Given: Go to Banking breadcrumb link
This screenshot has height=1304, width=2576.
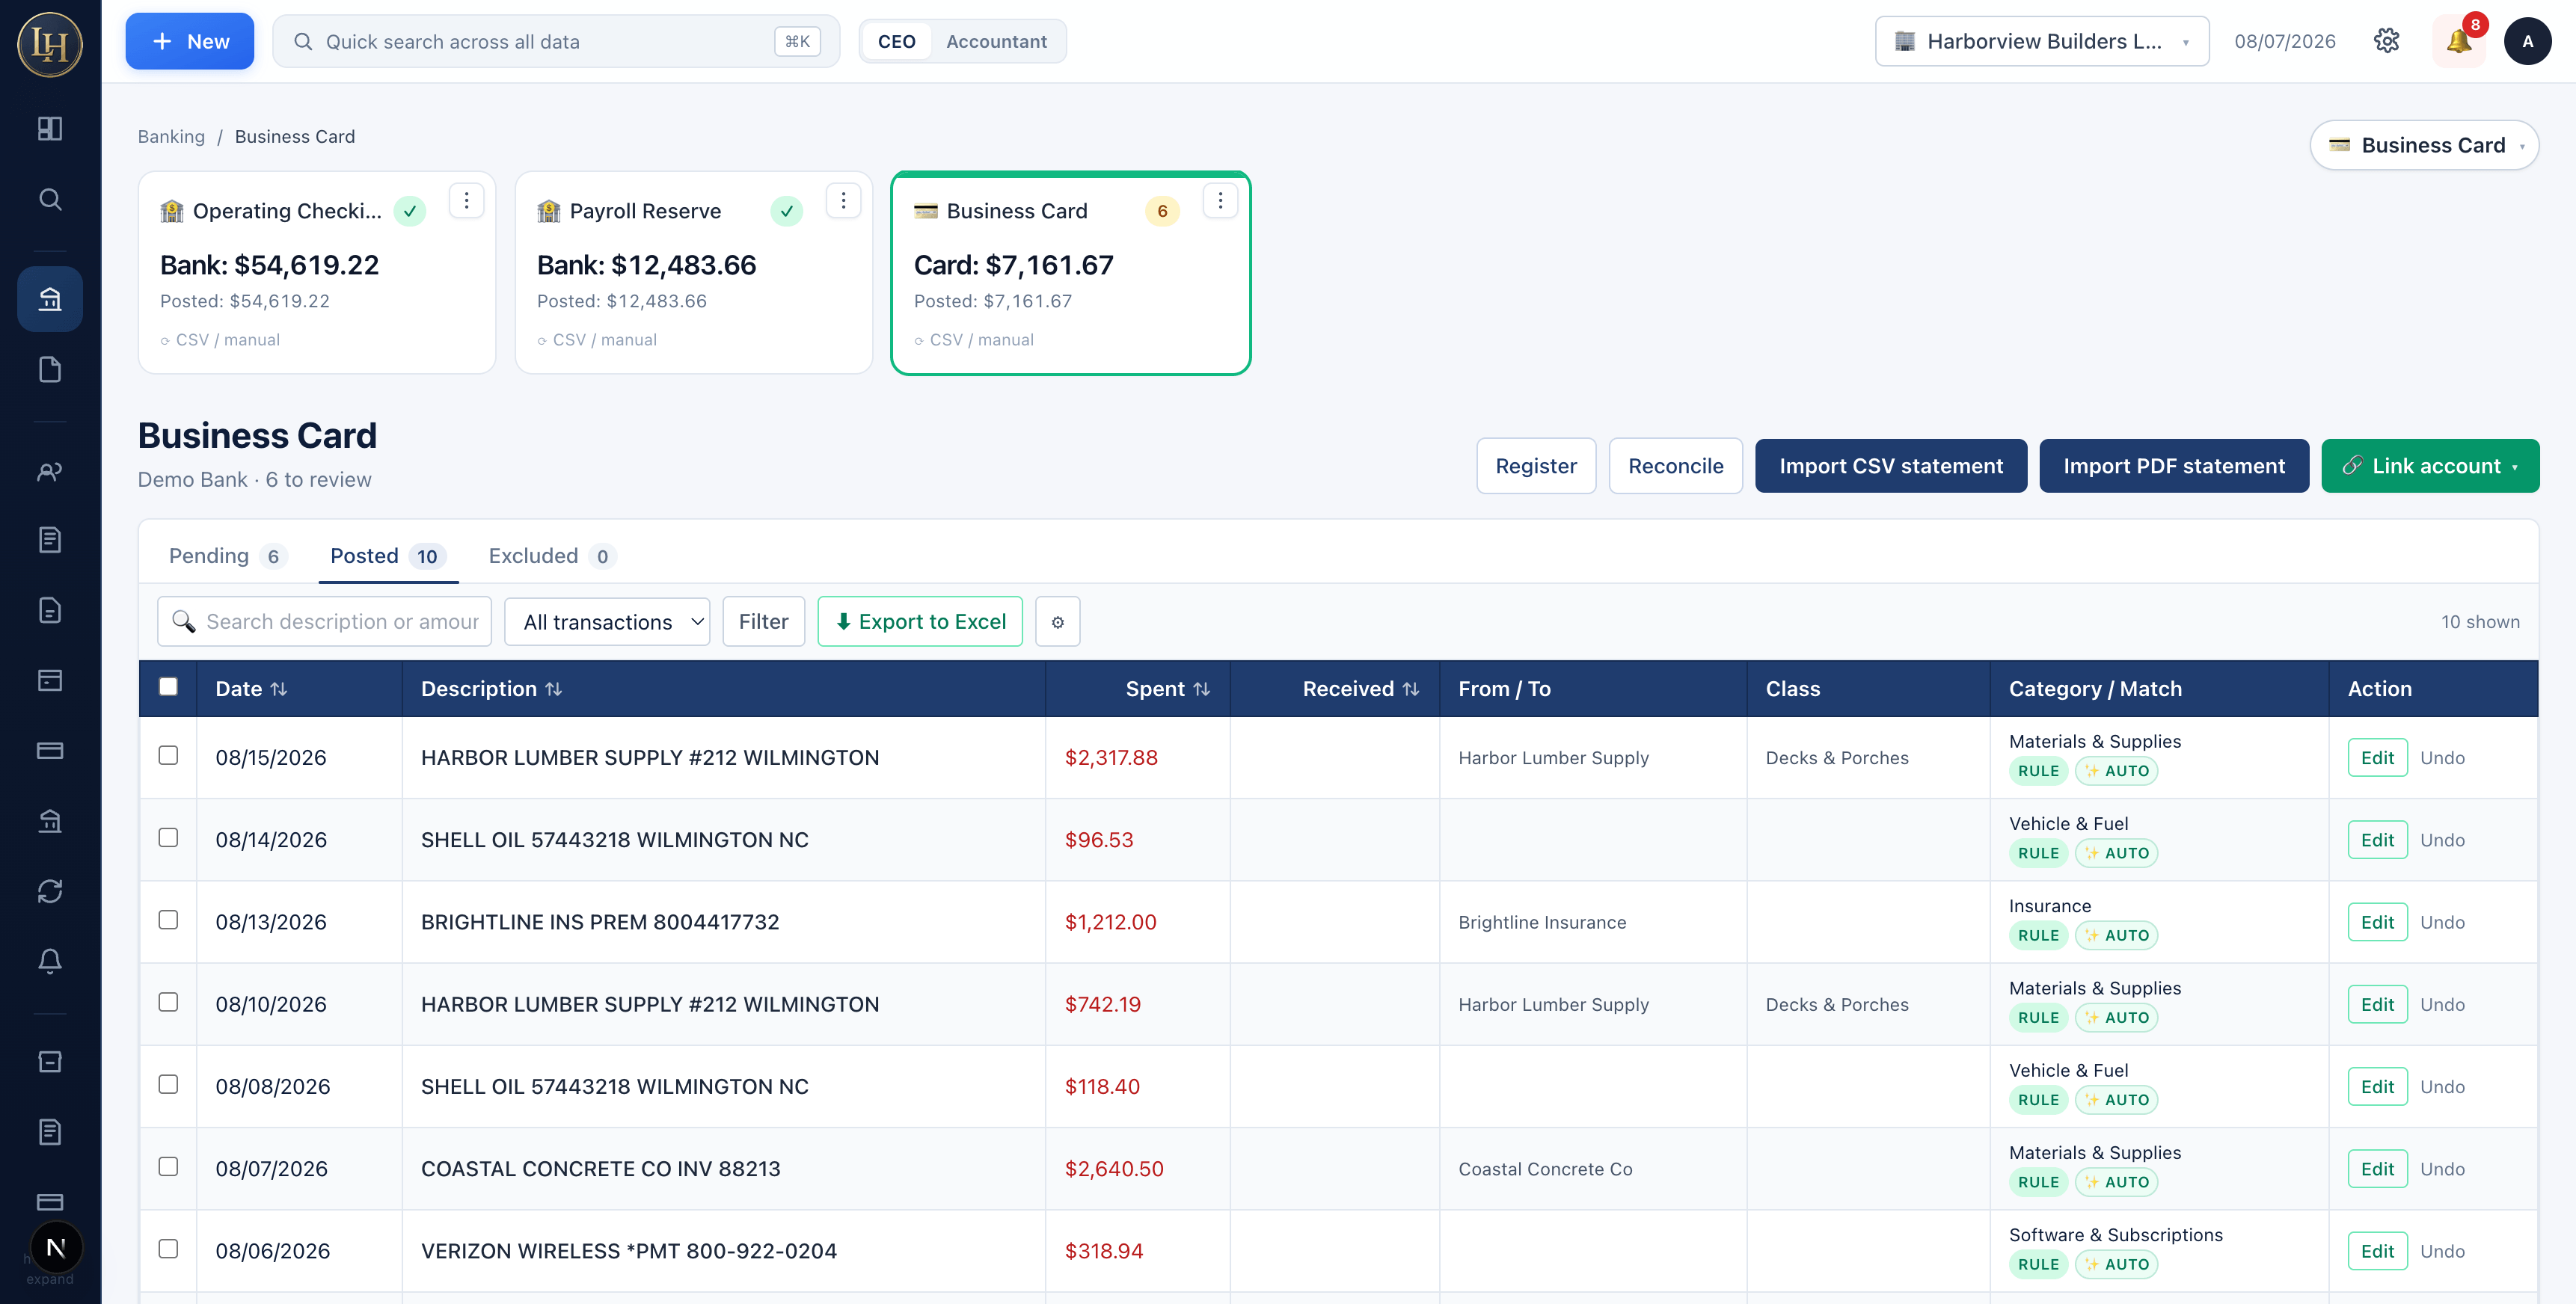Looking at the screenshot, I should pyautogui.click(x=171, y=137).
